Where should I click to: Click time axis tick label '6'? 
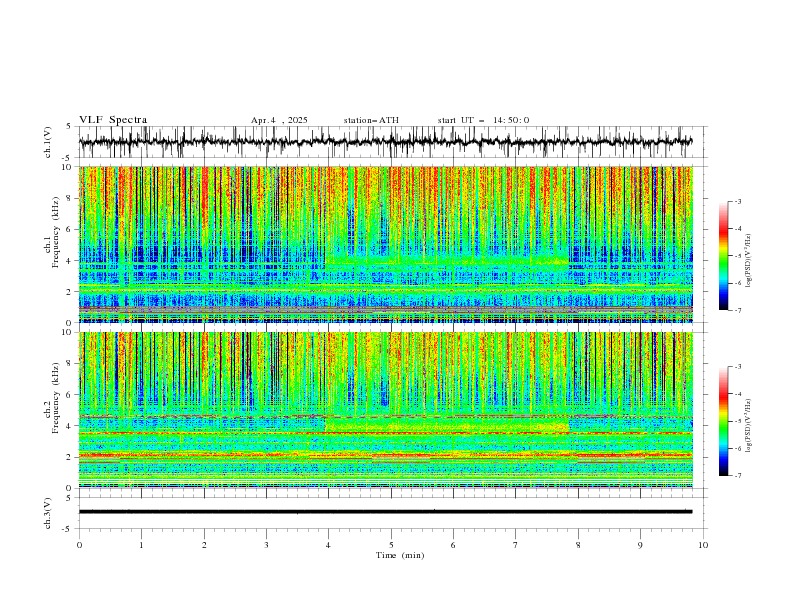coord(453,545)
